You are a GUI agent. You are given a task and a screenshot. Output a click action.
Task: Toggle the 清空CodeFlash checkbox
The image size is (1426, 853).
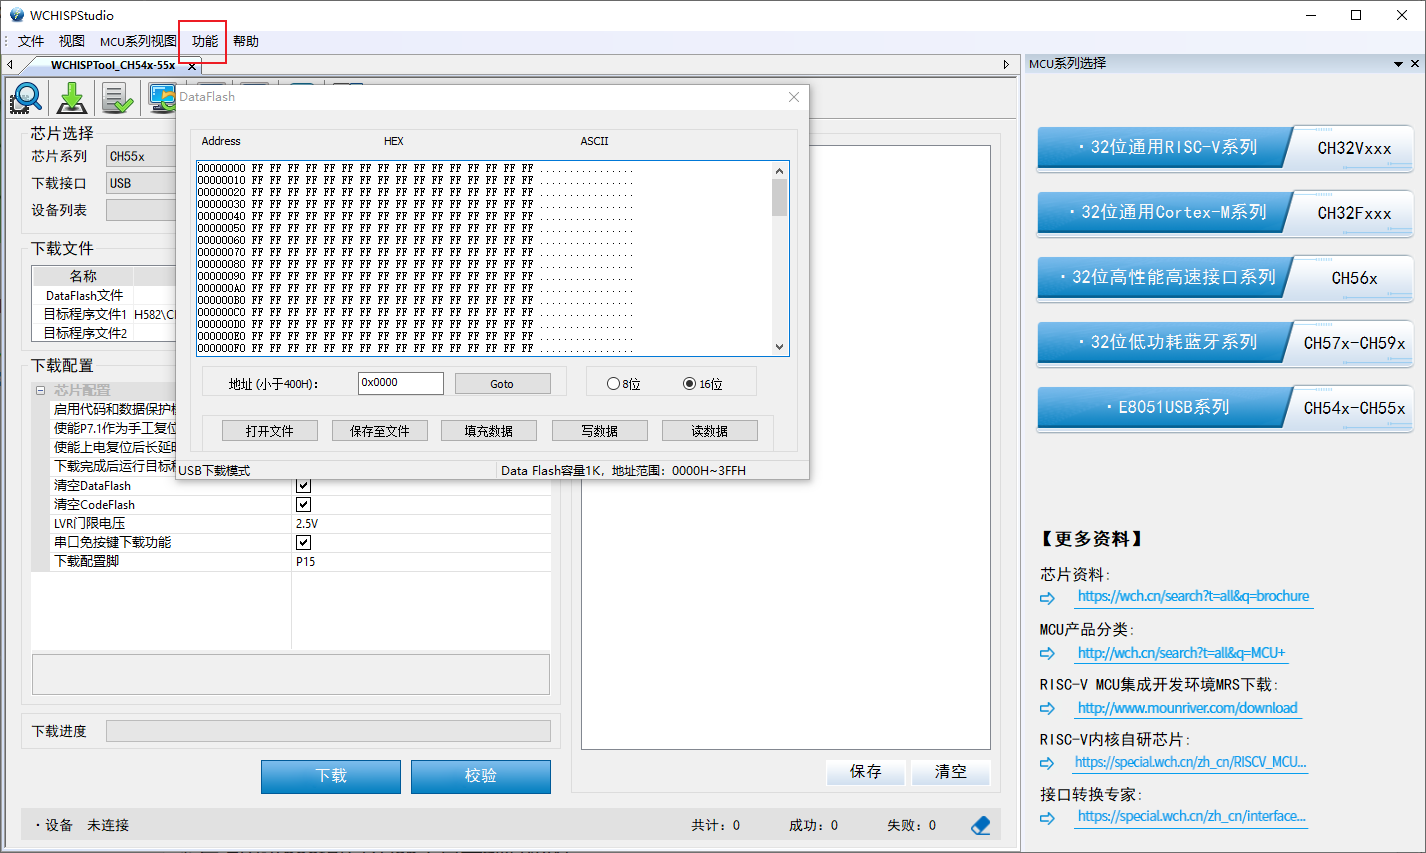click(x=303, y=505)
